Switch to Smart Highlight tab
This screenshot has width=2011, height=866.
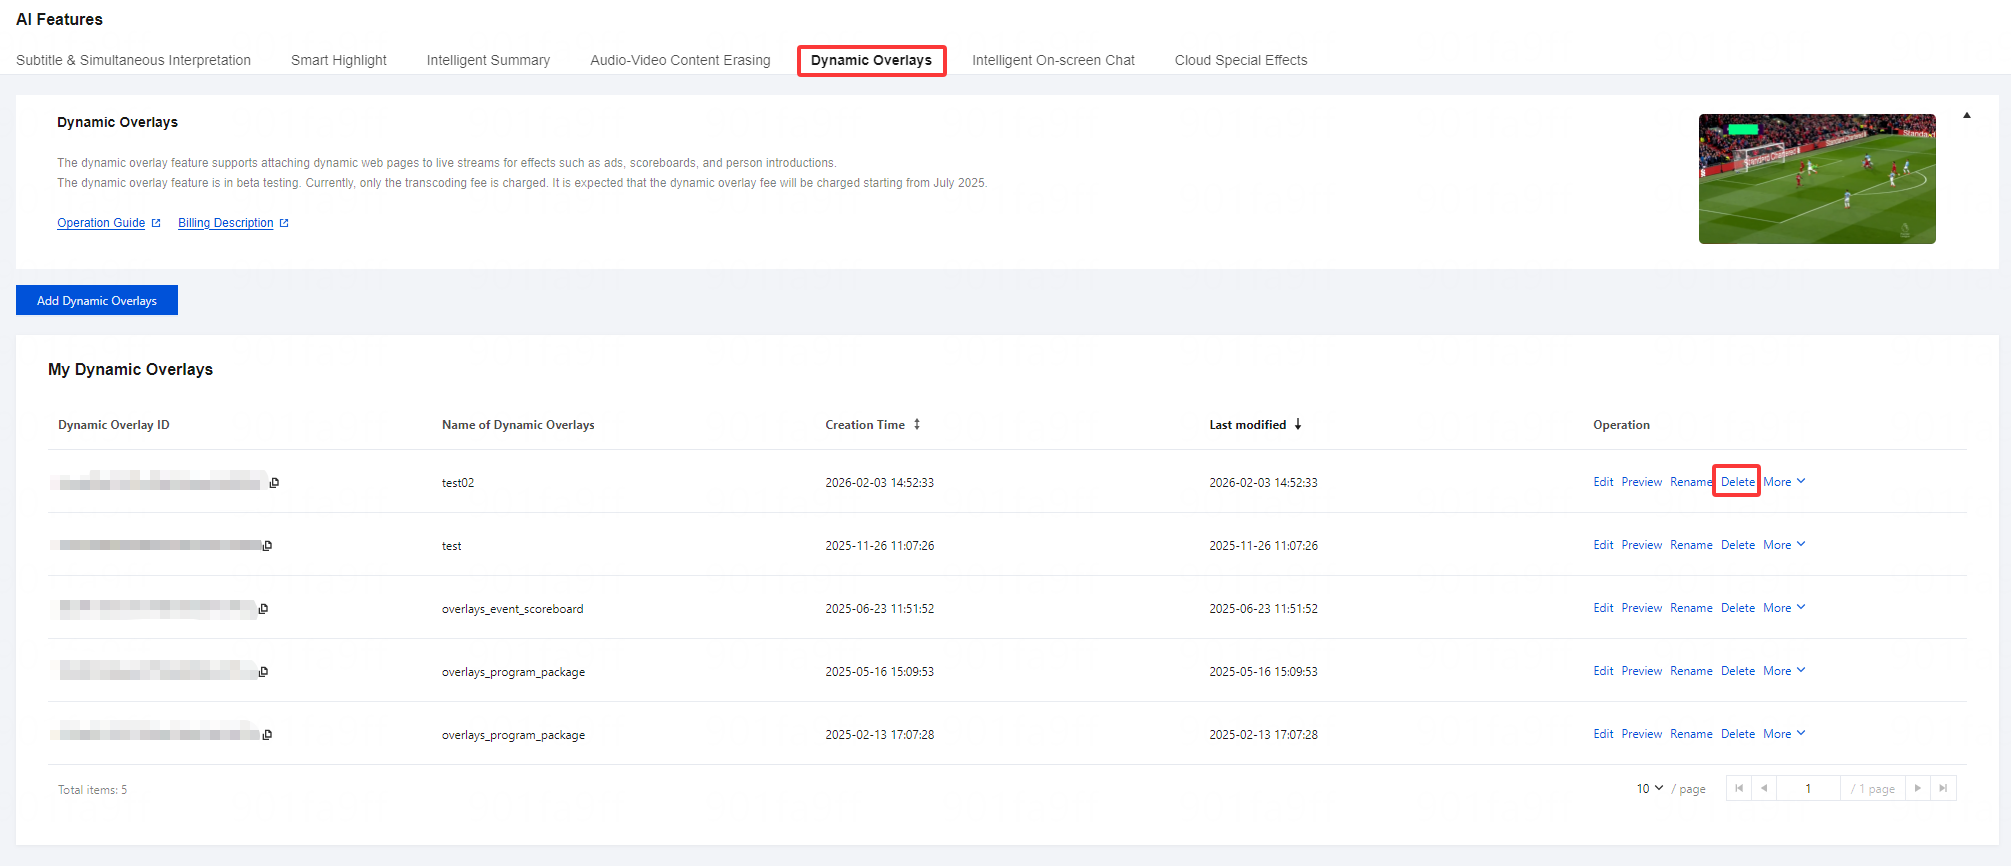338,60
